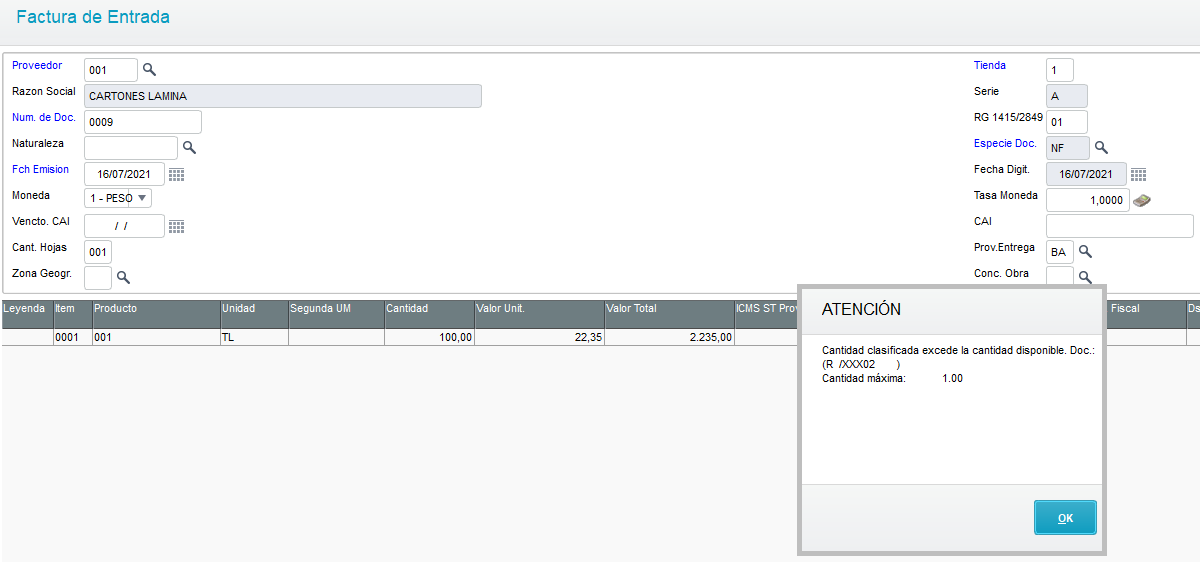Open Zona Geogr. search magnifier icon
Screen dimensions: 1200x562
(x=124, y=277)
